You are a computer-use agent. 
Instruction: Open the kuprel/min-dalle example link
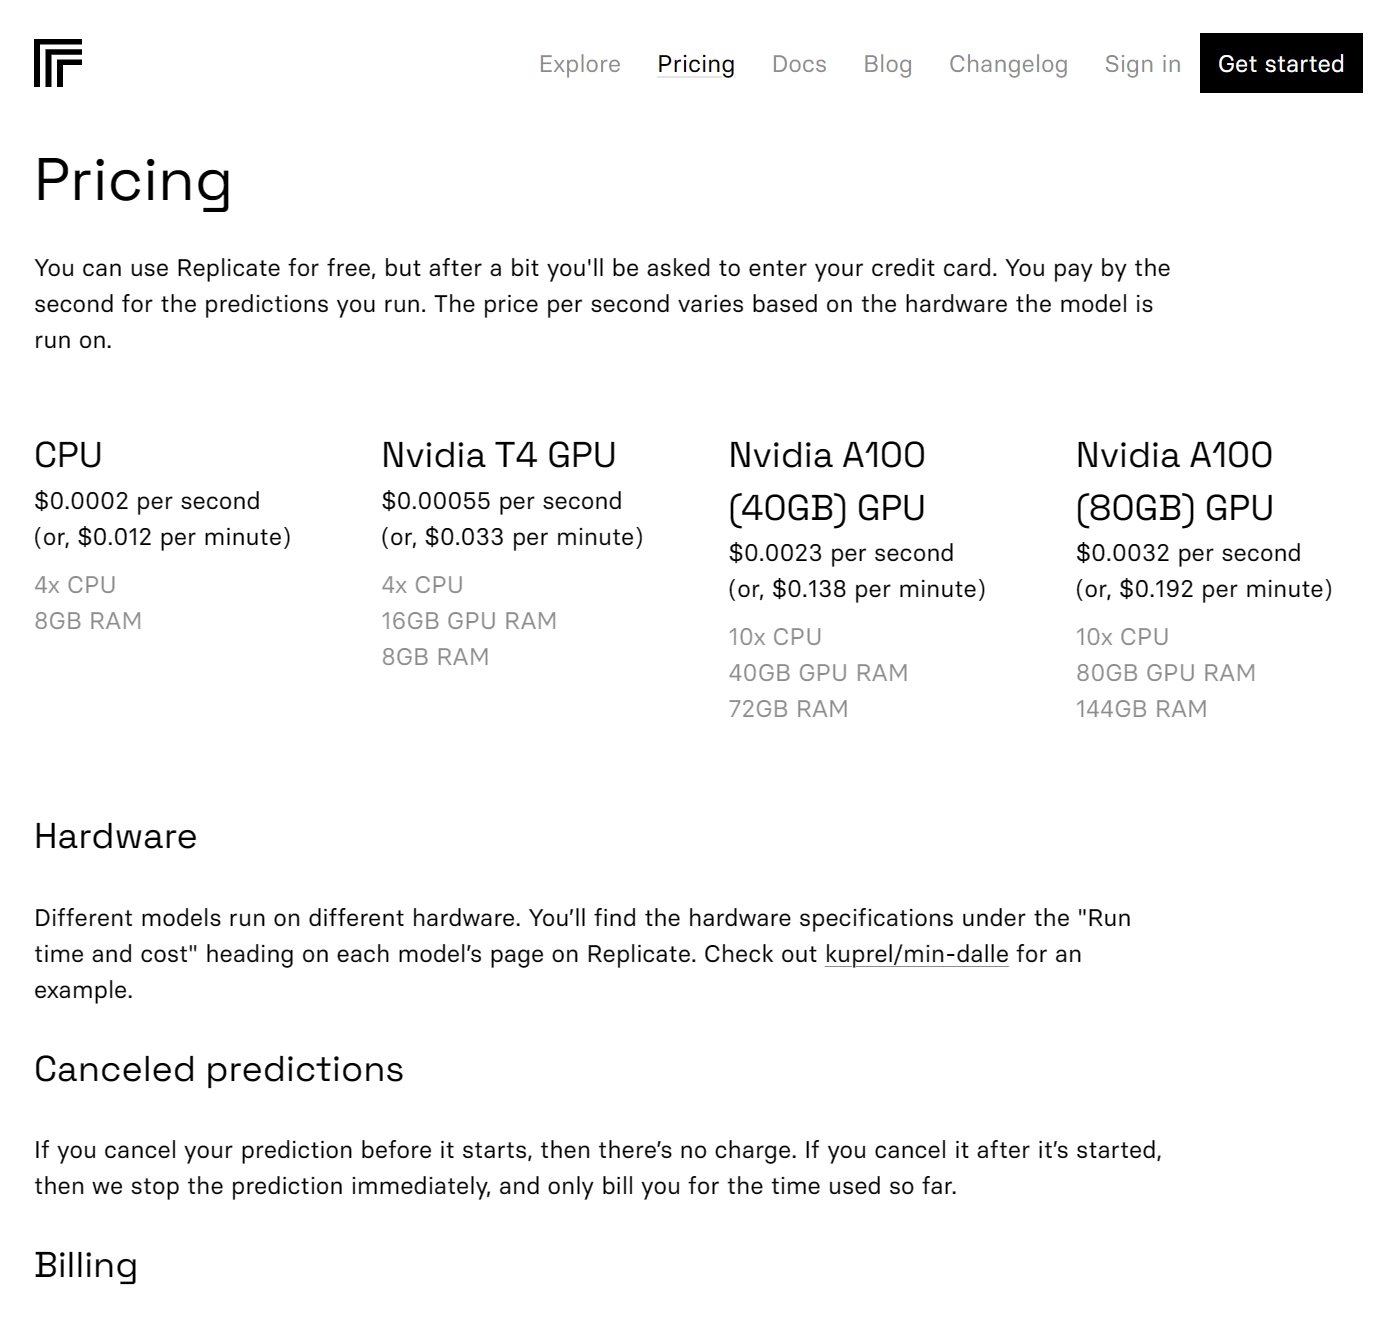click(x=916, y=954)
